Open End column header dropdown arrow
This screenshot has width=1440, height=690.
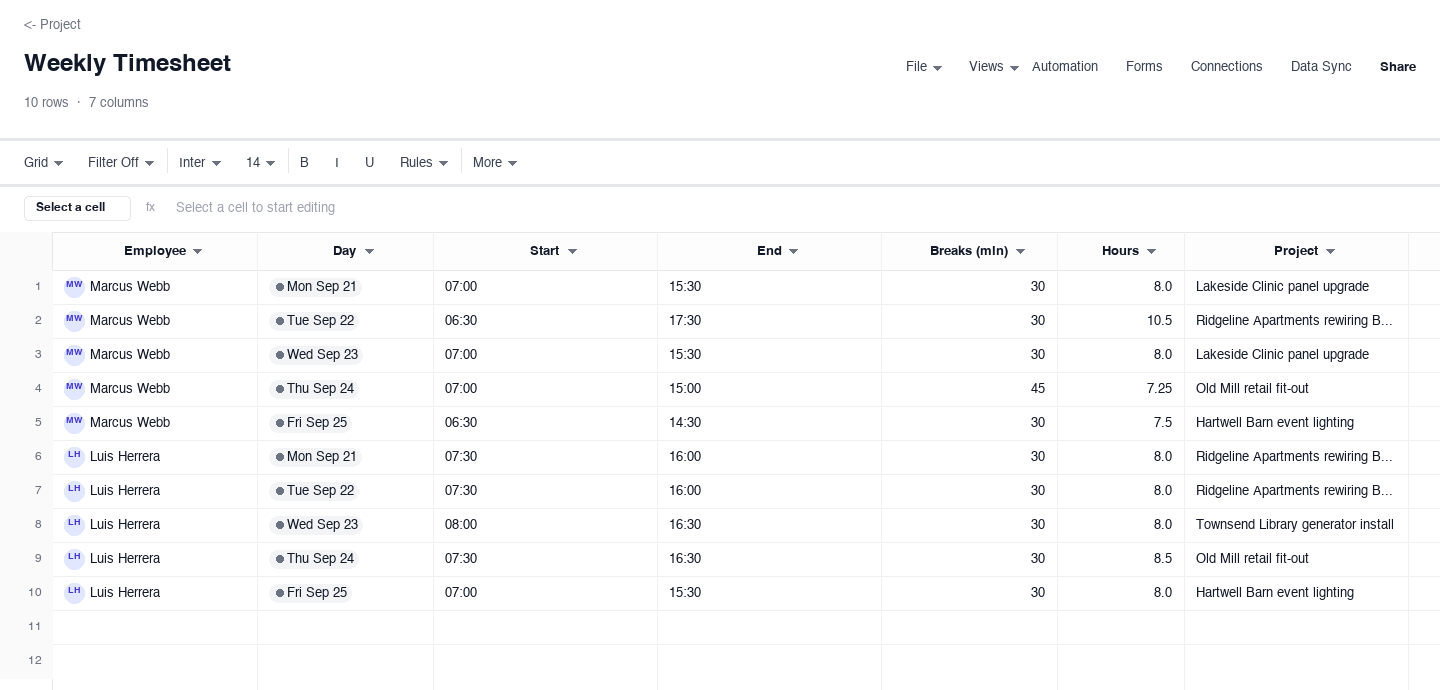793,252
